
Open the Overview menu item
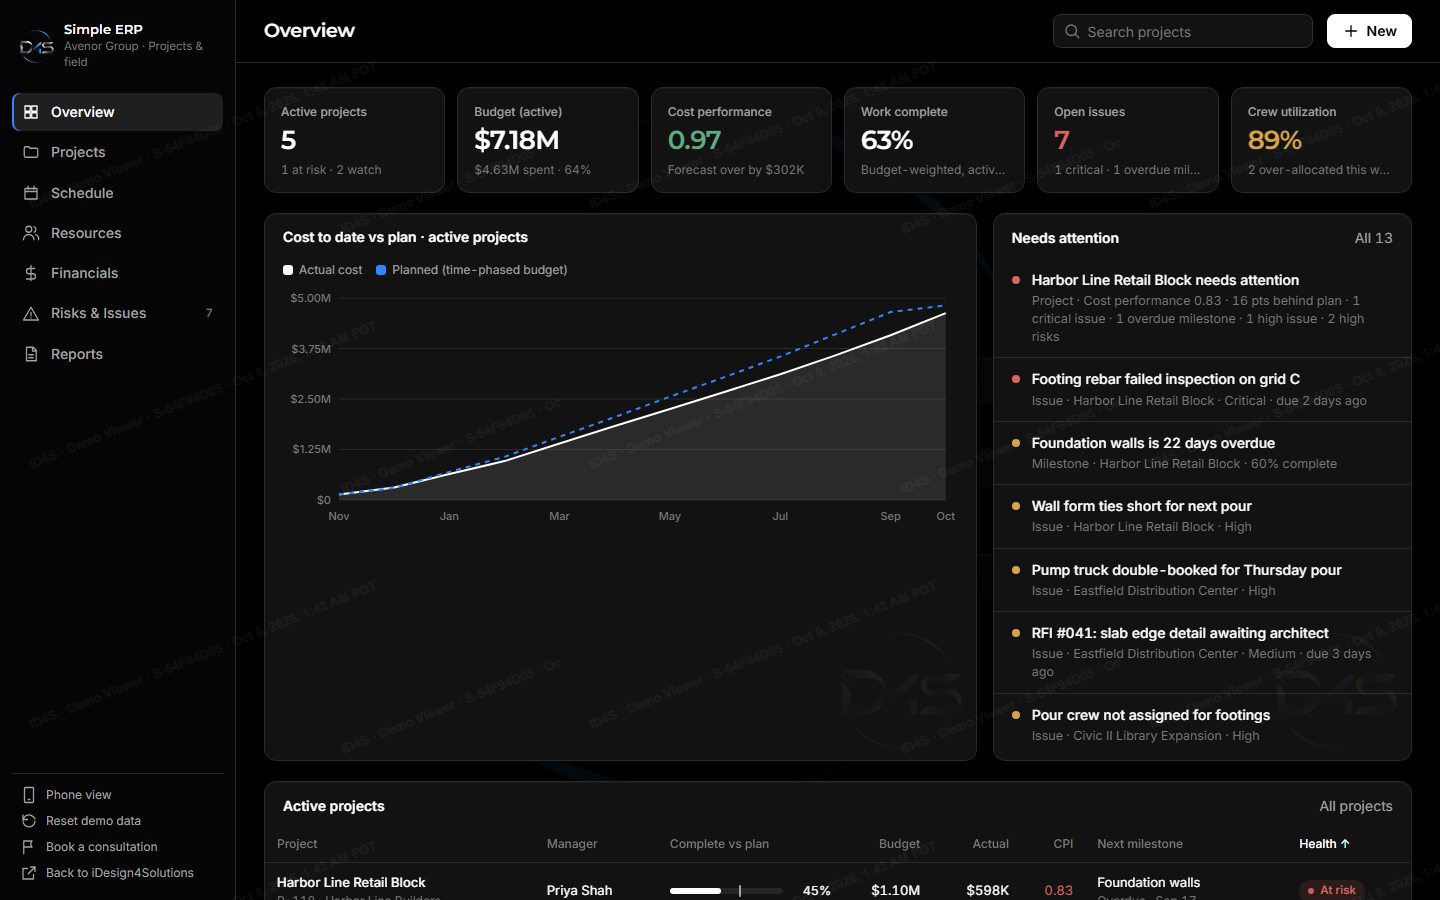(117, 112)
